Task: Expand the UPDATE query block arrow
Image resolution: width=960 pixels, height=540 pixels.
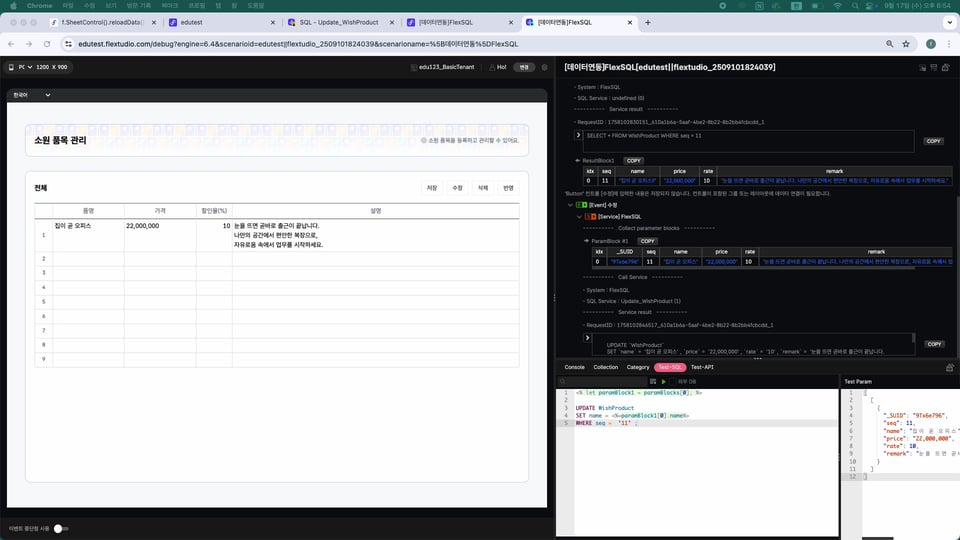Action: click(587, 338)
